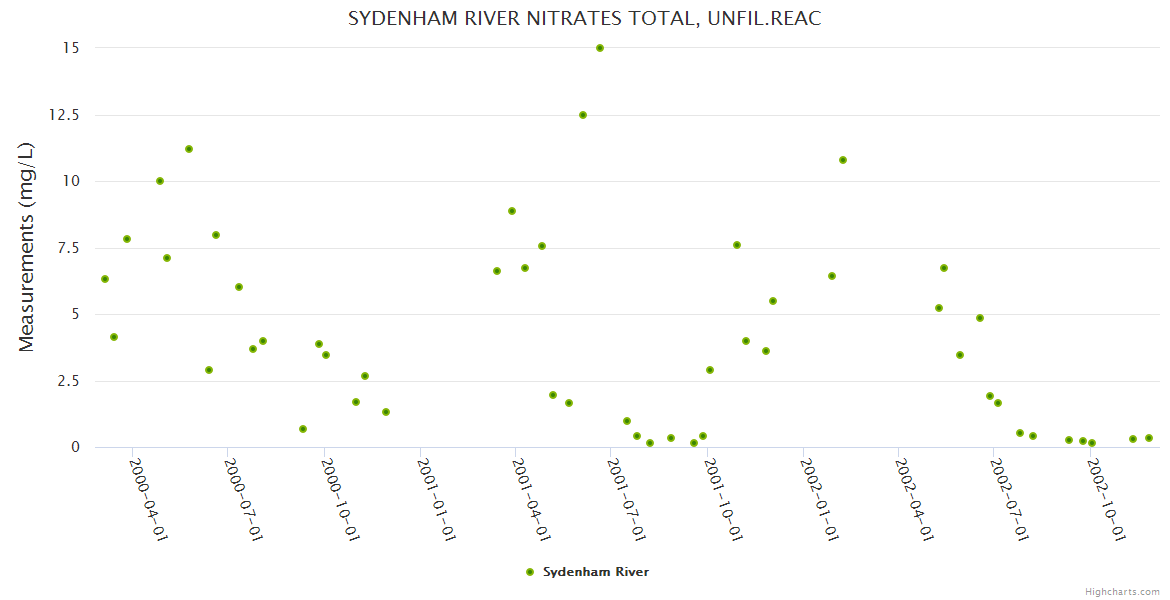This screenshot has height=600, width=1170.
Task: Select the 2002-10-01 x-axis date label
Action: click(x=1107, y=499)
